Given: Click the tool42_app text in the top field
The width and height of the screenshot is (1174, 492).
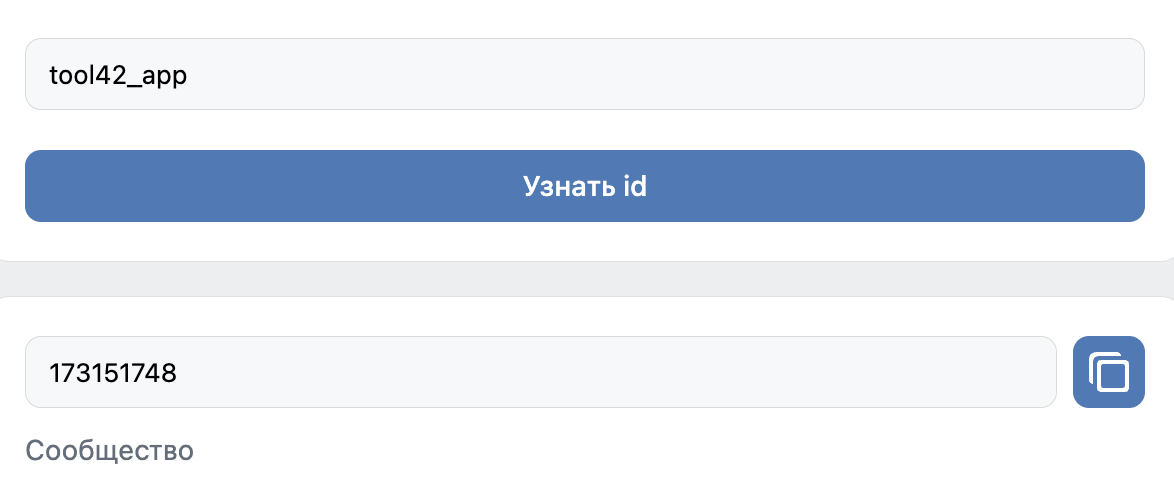Looking at the screenshot, I should click(x=117, y=75).
